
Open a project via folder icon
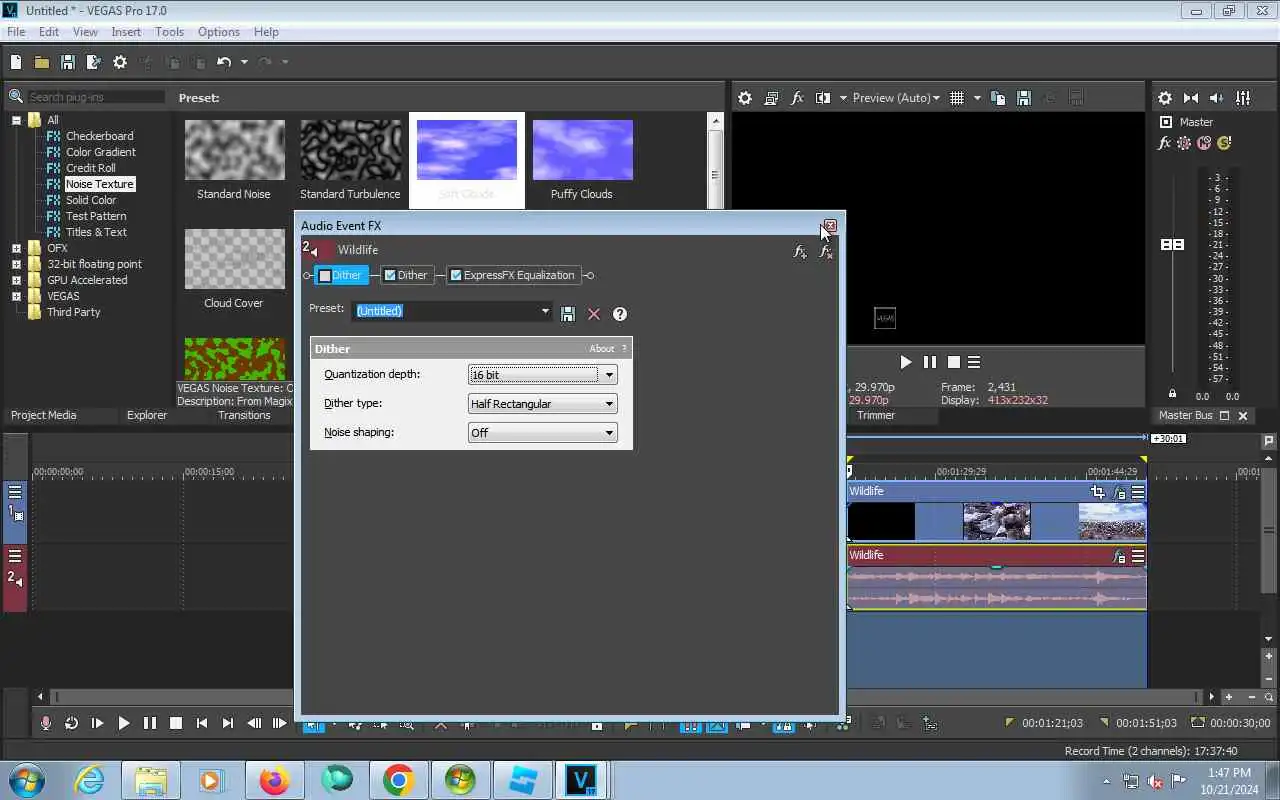[42, 62]
